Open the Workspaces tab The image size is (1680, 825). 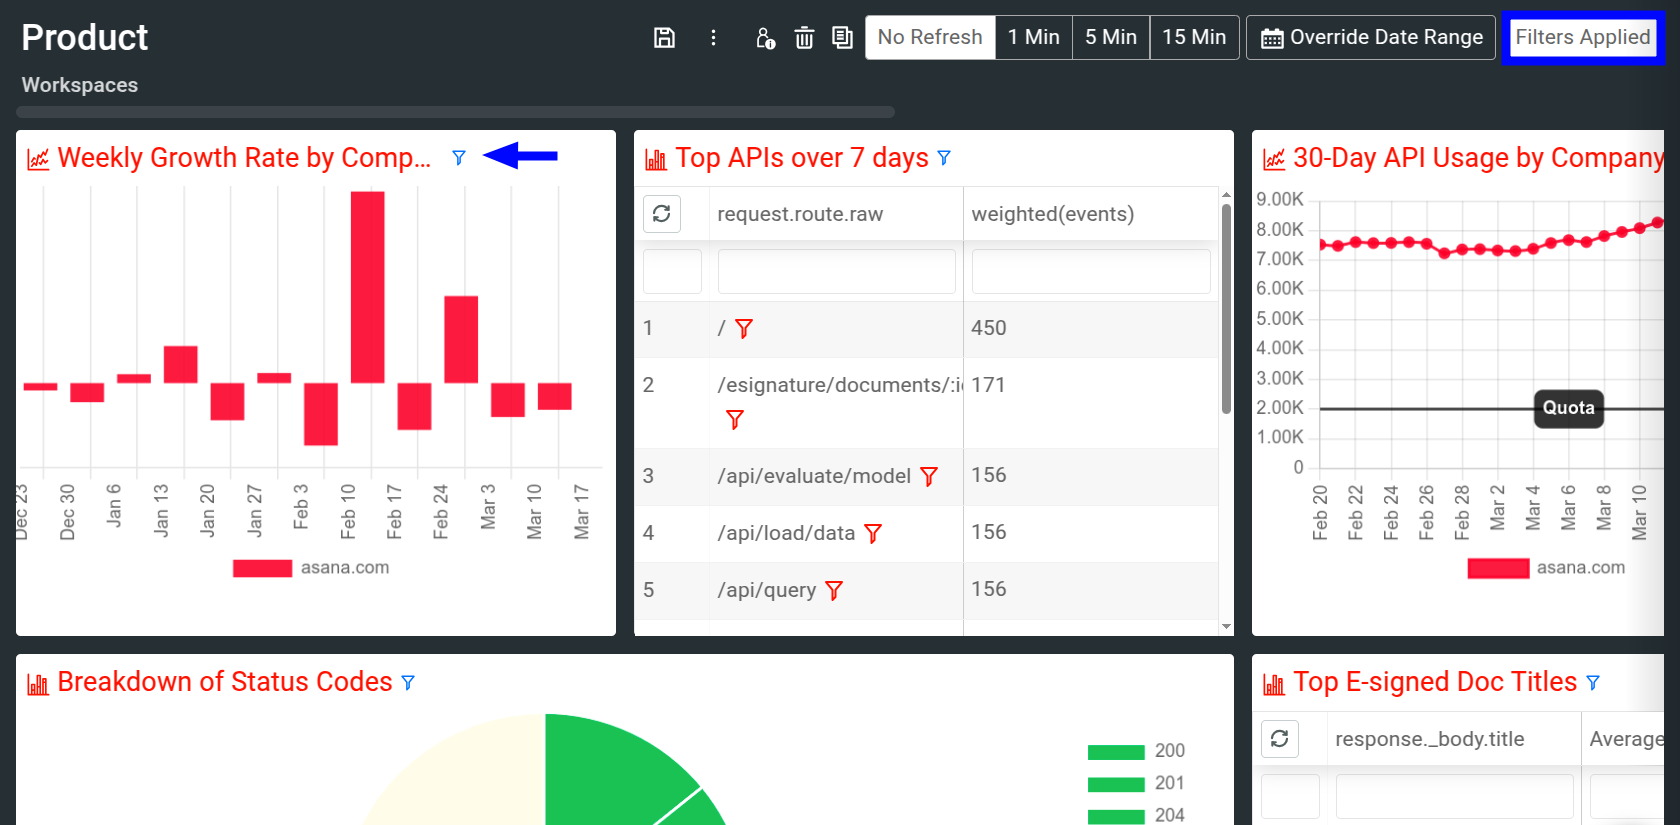(80, 85)
